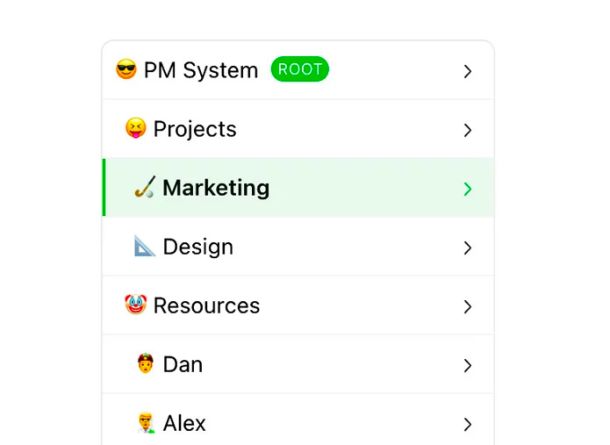
Task: Click the triangular ruler icon beside Design
Action: coord(145,246)
